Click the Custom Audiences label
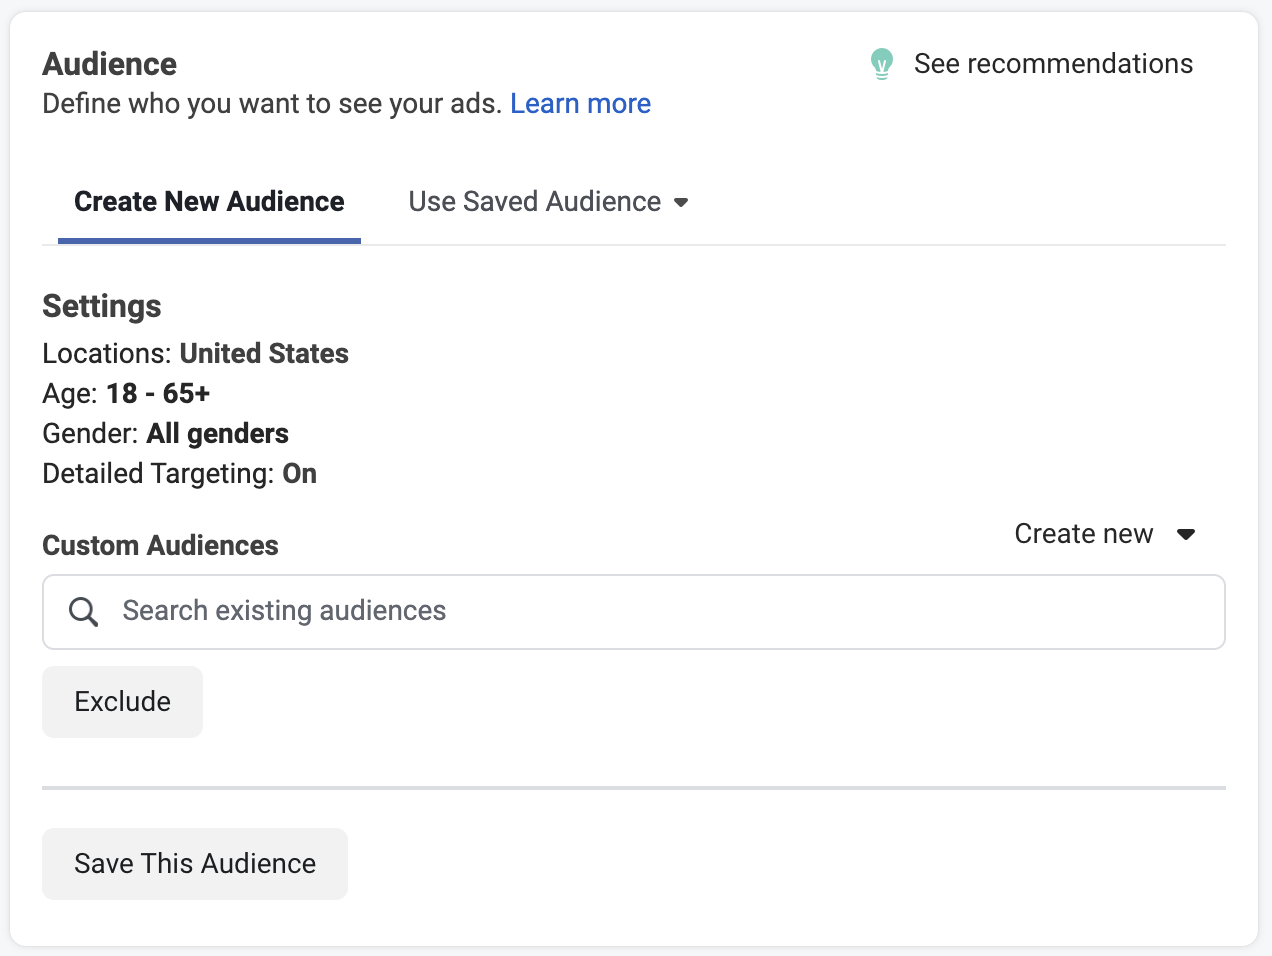 [x=160, y=546]
